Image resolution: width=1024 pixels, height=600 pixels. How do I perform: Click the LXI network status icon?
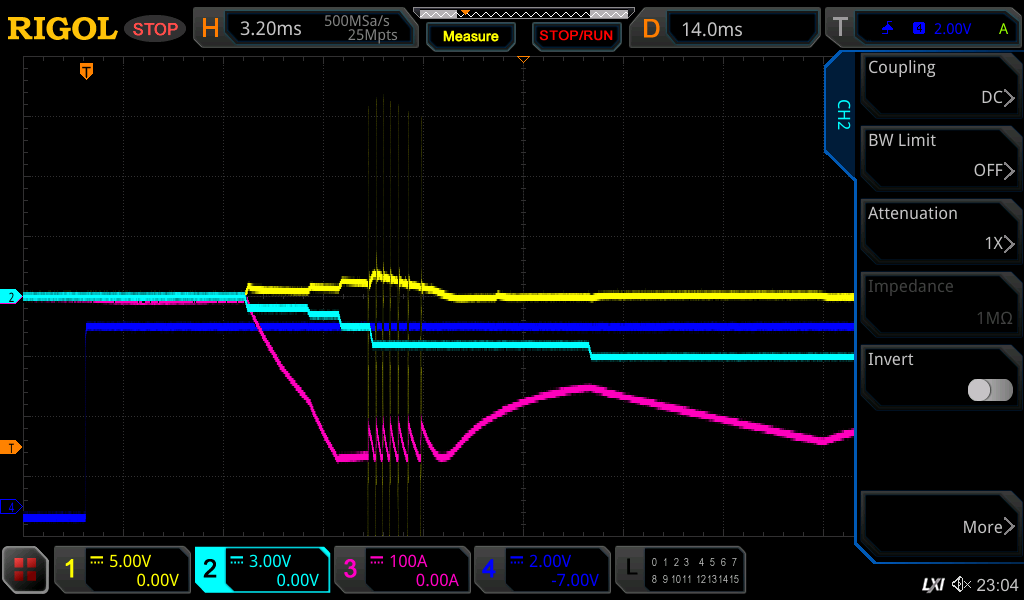pyautogui.click(x=932, y=584)
